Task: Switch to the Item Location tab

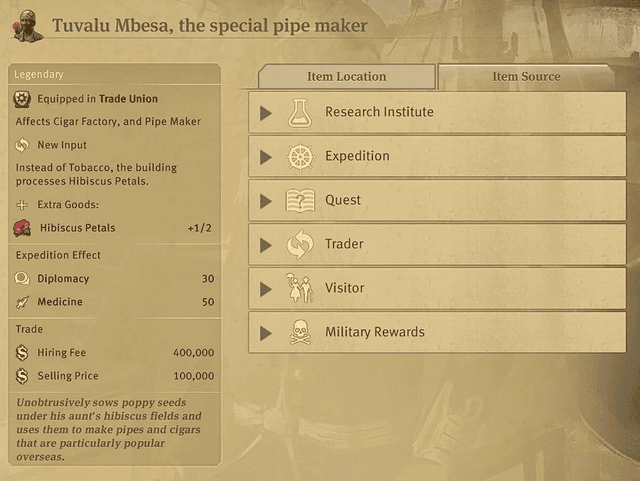Action: (346, 77)
